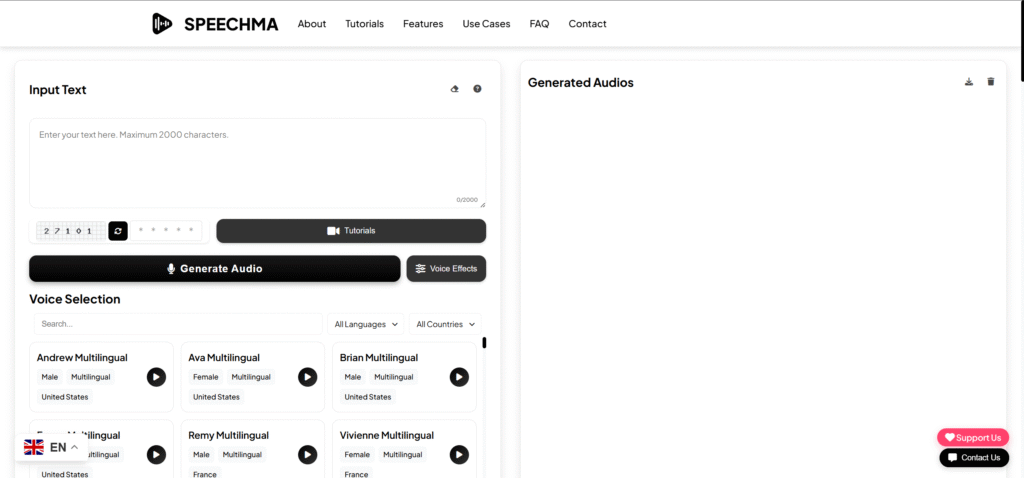Open the Contact Us chat button

[x=974, y=457]
